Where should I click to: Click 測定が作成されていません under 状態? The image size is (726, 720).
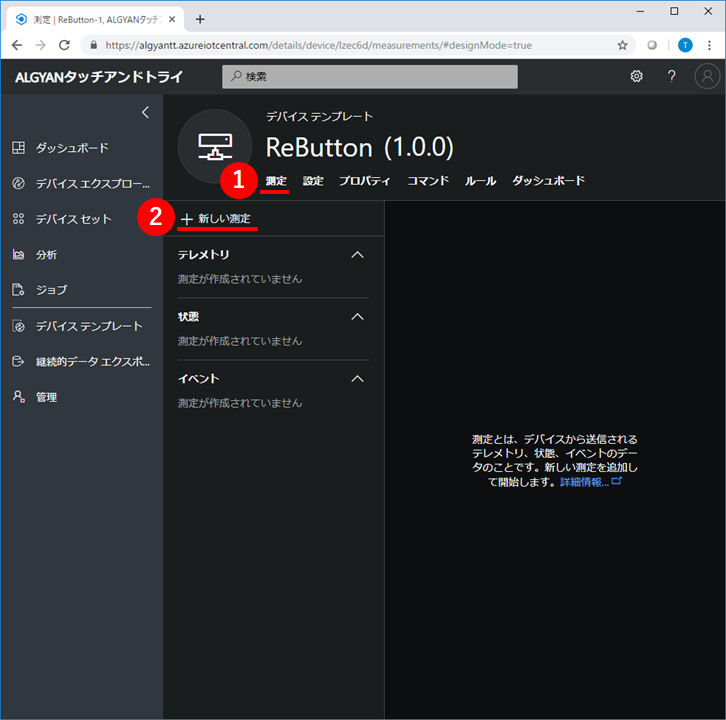click(240, 341)
